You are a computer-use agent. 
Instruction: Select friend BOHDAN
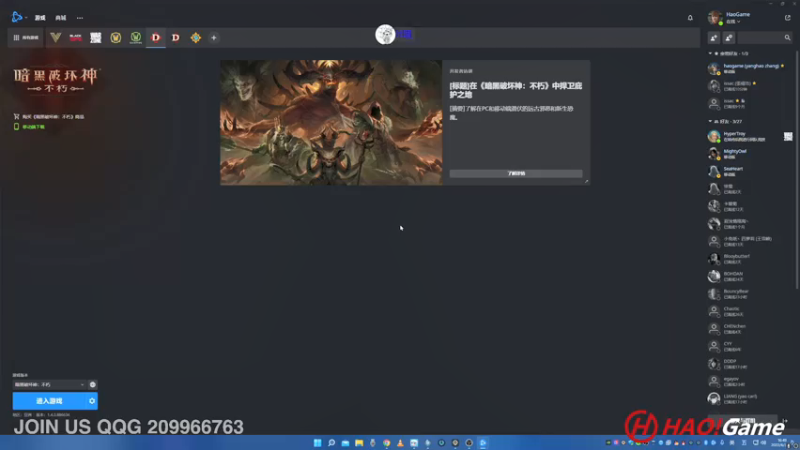click(750, 277)
